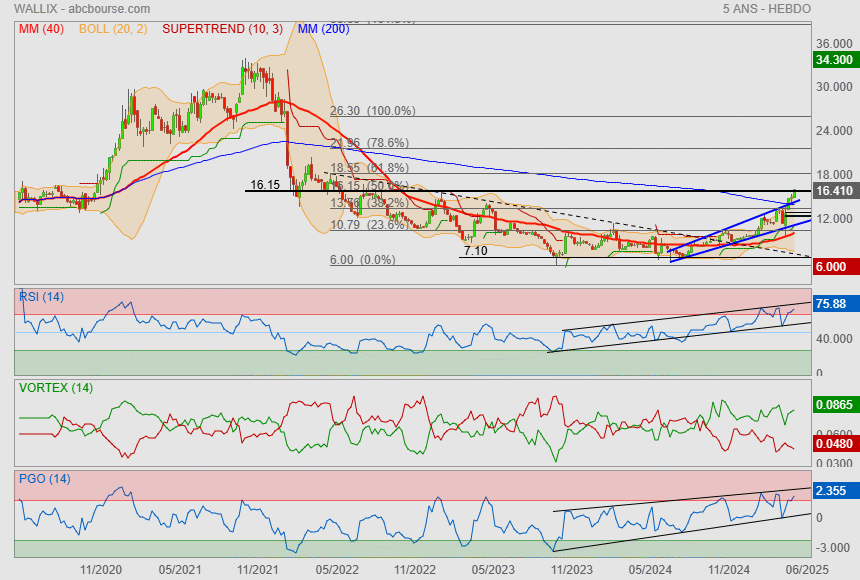Click the 05/2024 date axis label
860x580 pixels.
(x=650, y=570)
